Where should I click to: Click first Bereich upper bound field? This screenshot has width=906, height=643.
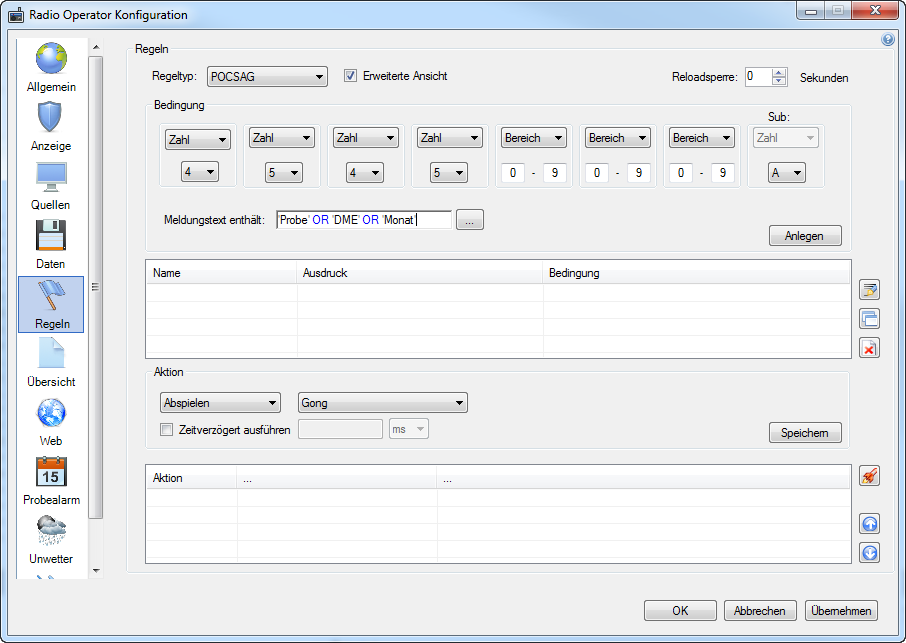[555, 173]
